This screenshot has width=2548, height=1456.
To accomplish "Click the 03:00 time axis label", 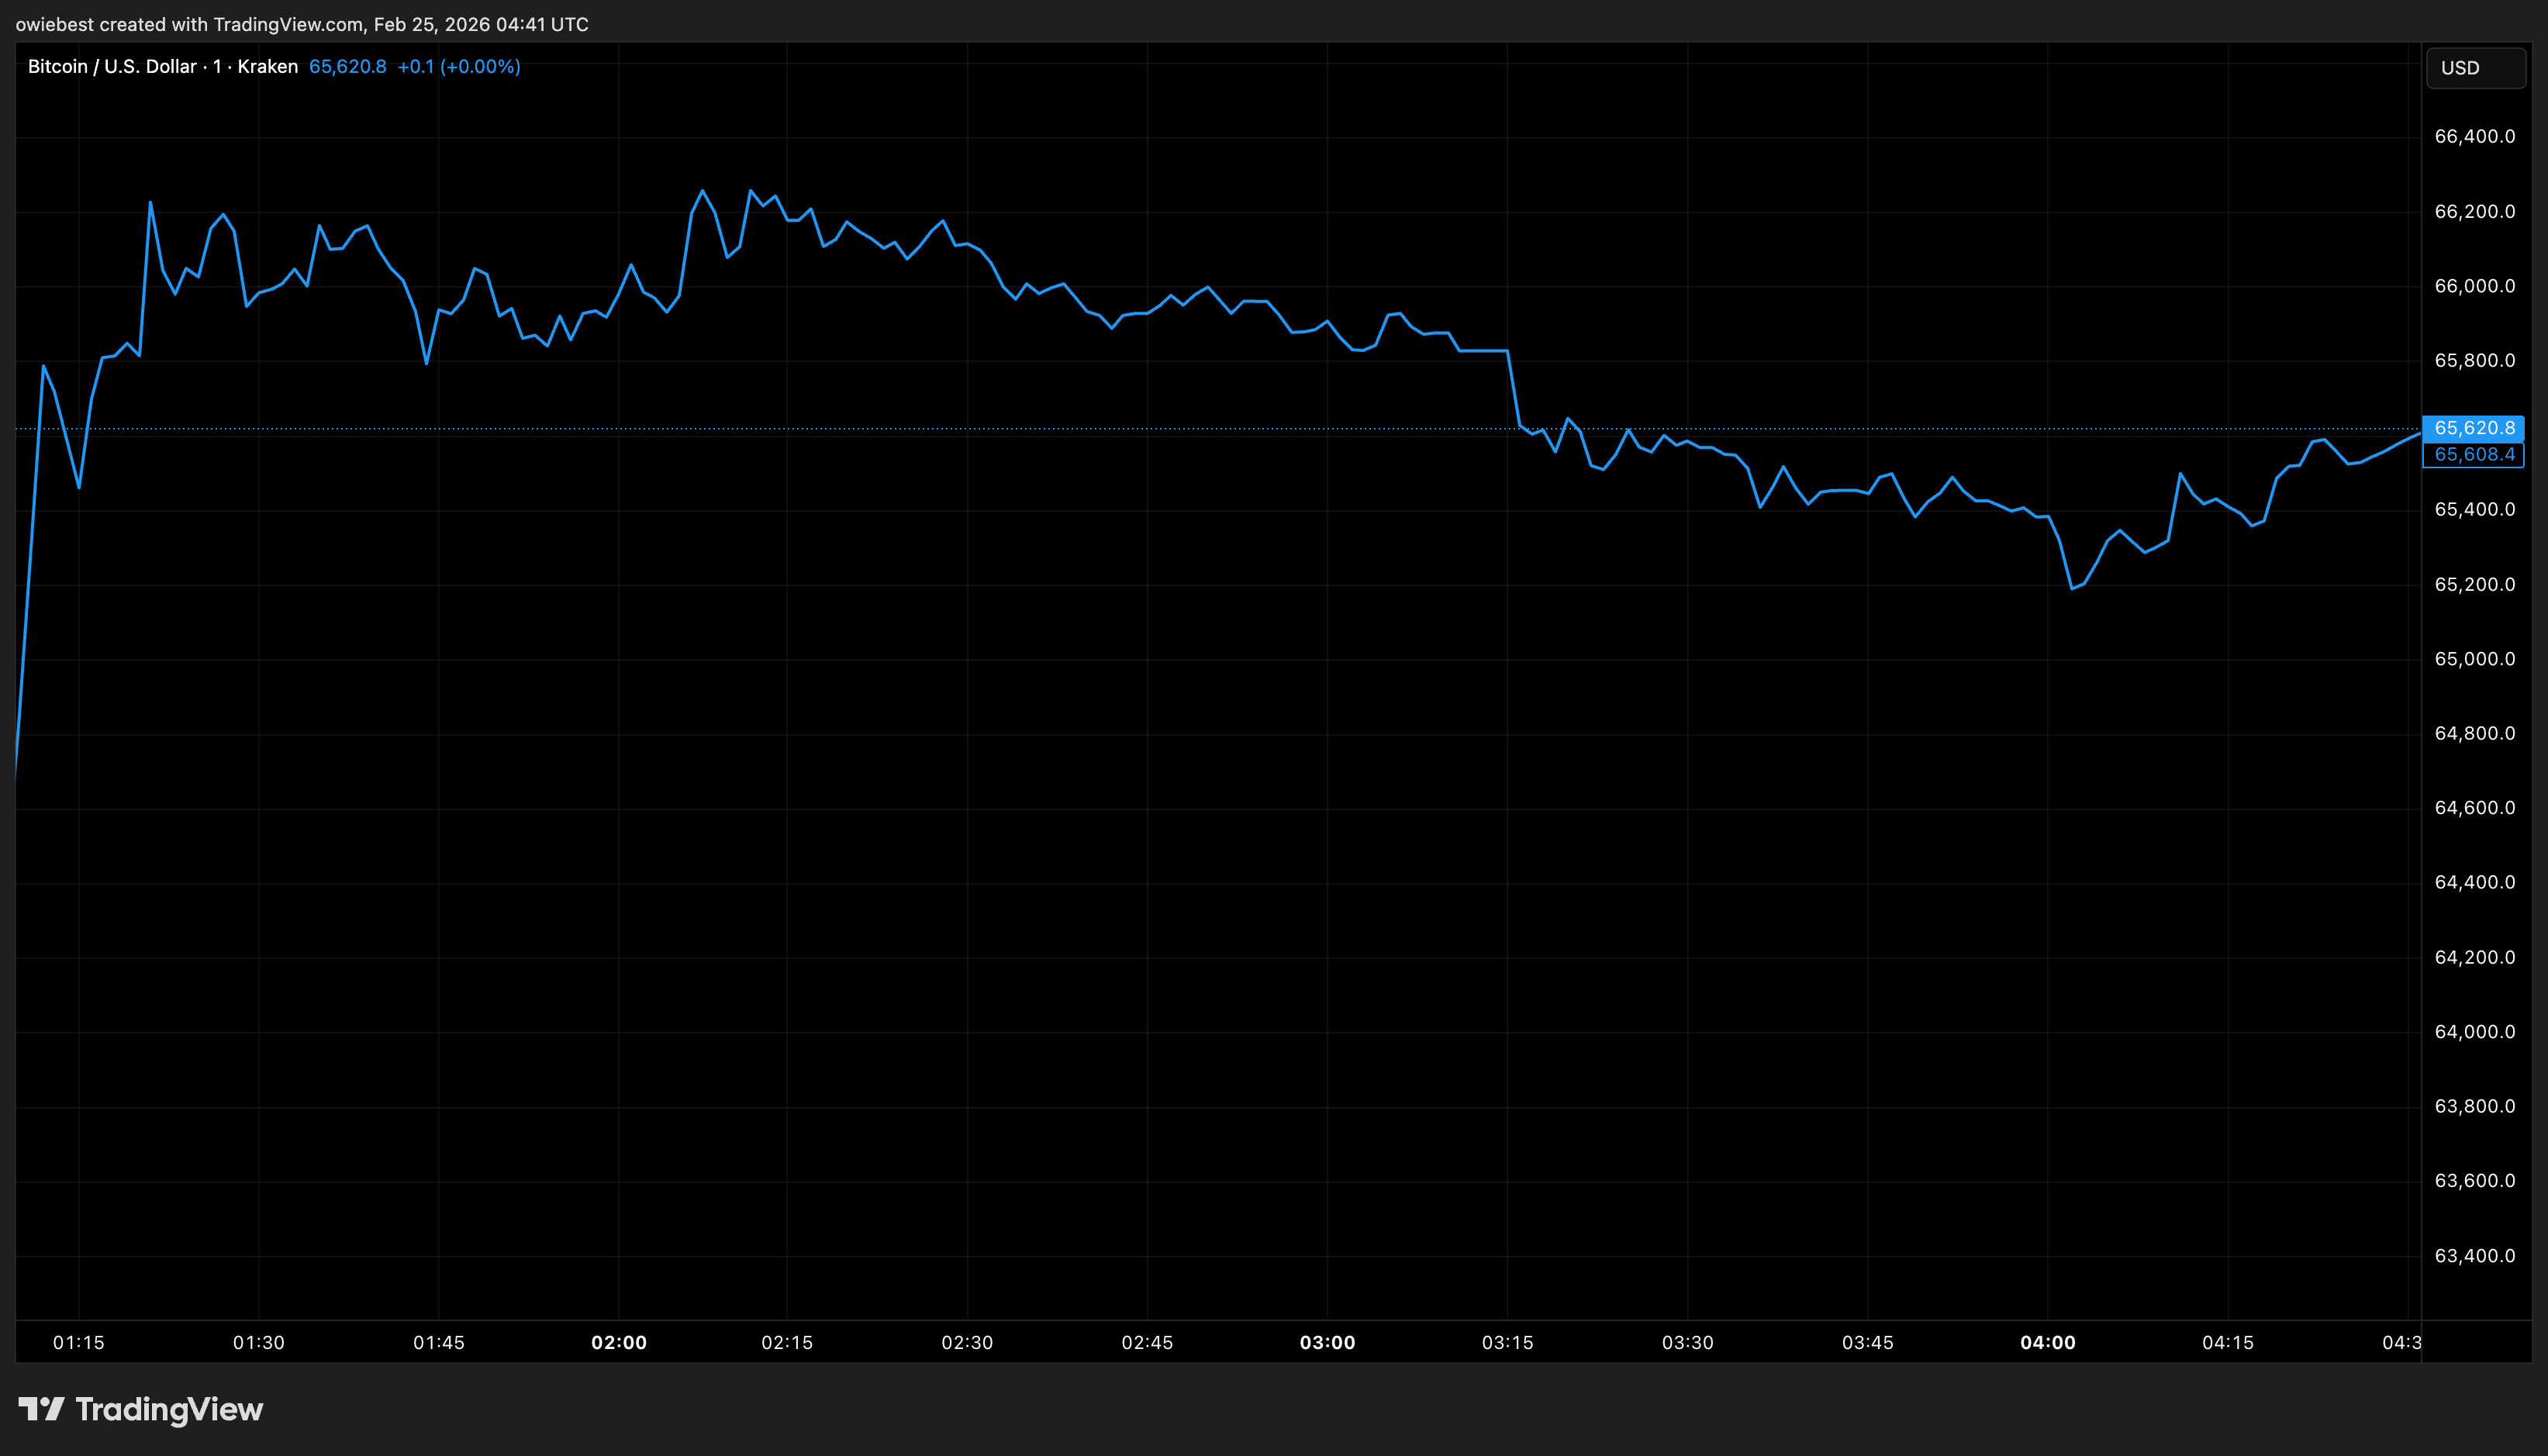I will [1327, 1343].
